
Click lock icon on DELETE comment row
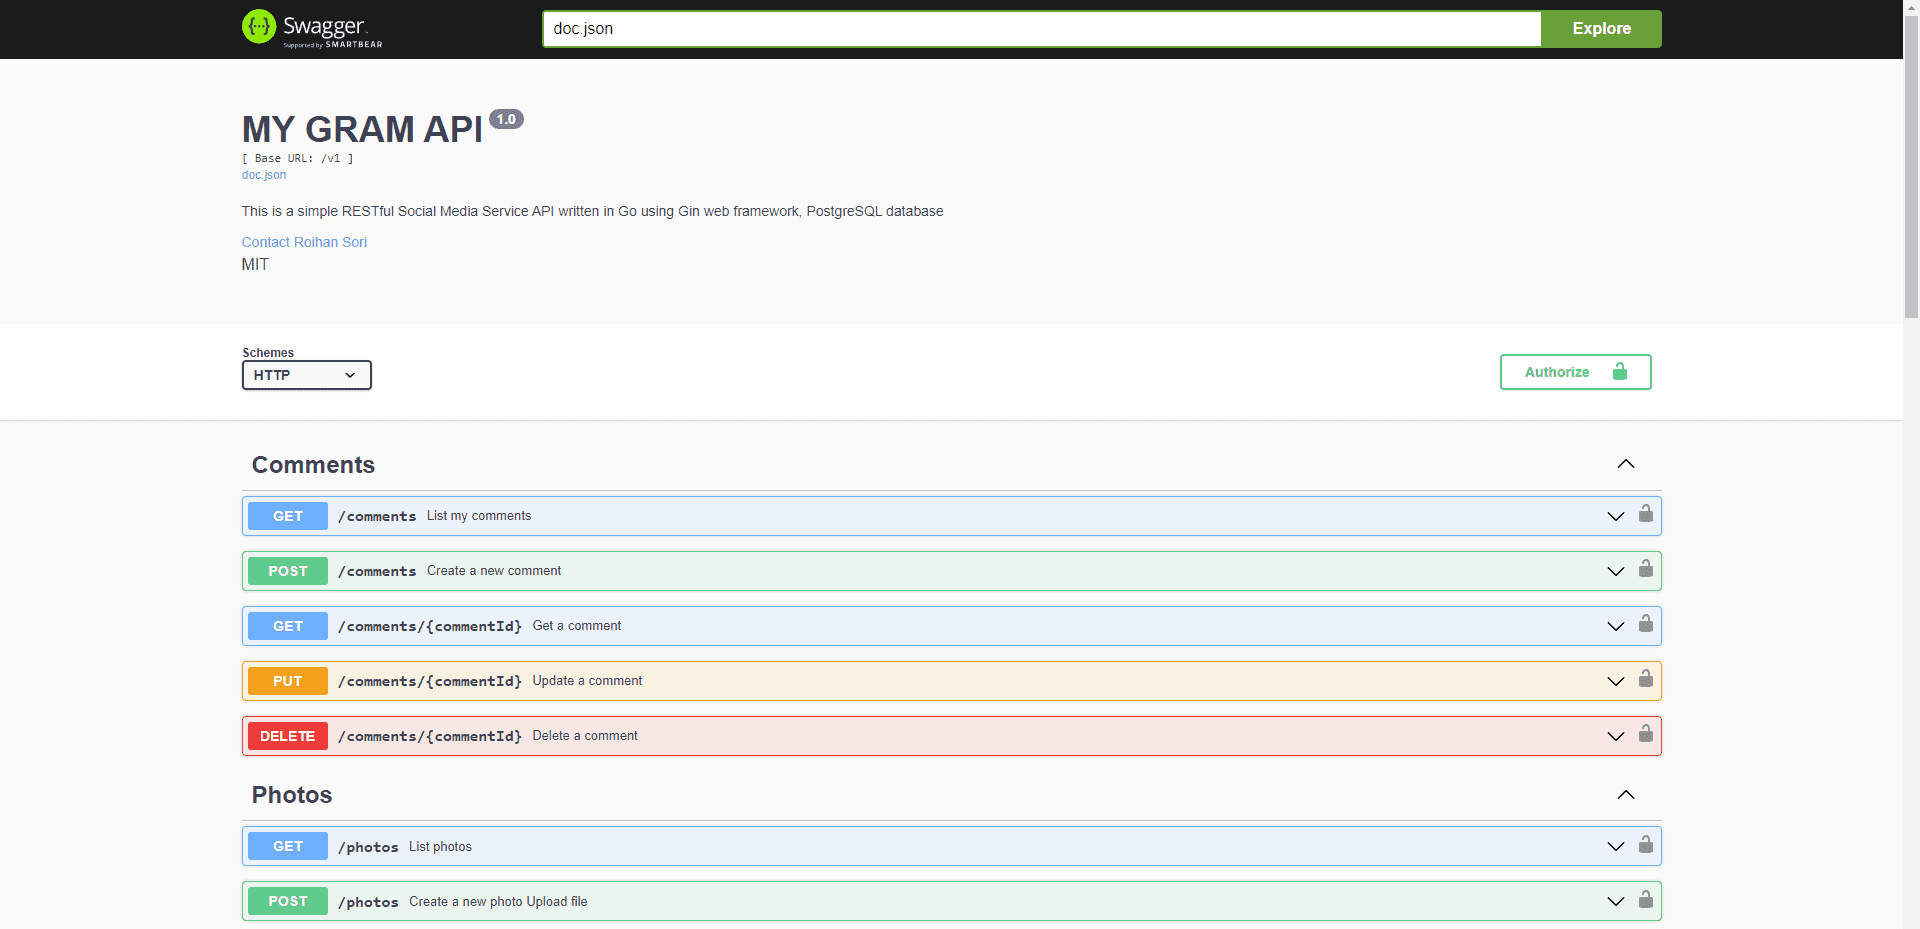(x=1645, y=734)
